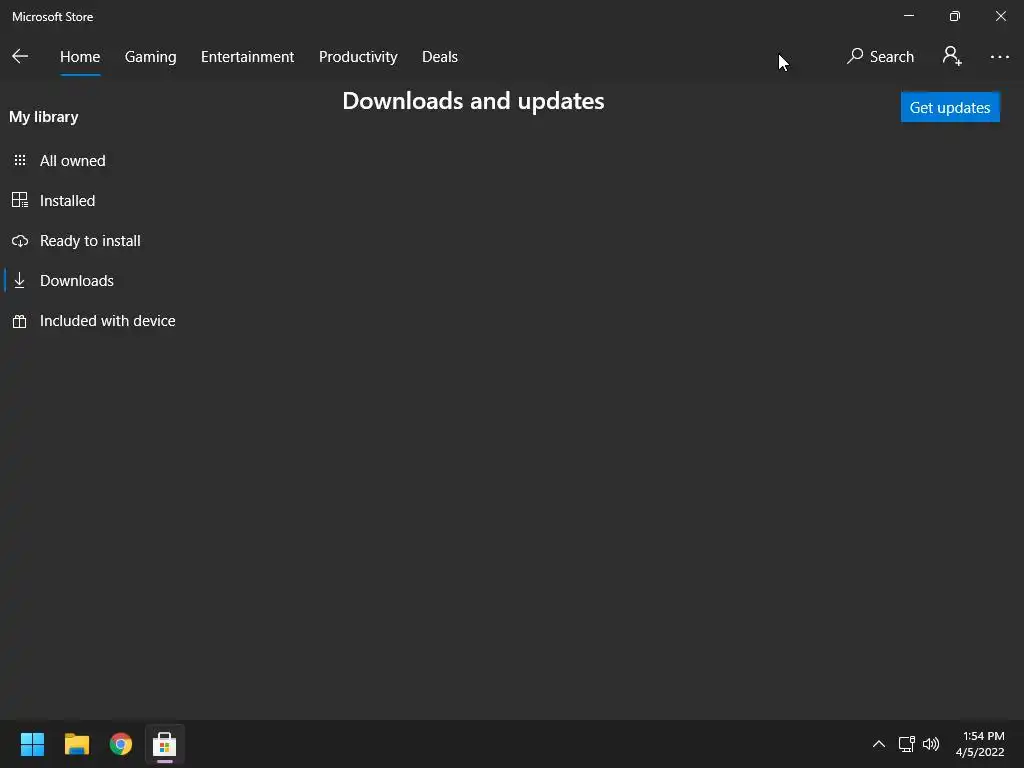
Task: Click the Included with device gift icon
Action: pos(20,321)
